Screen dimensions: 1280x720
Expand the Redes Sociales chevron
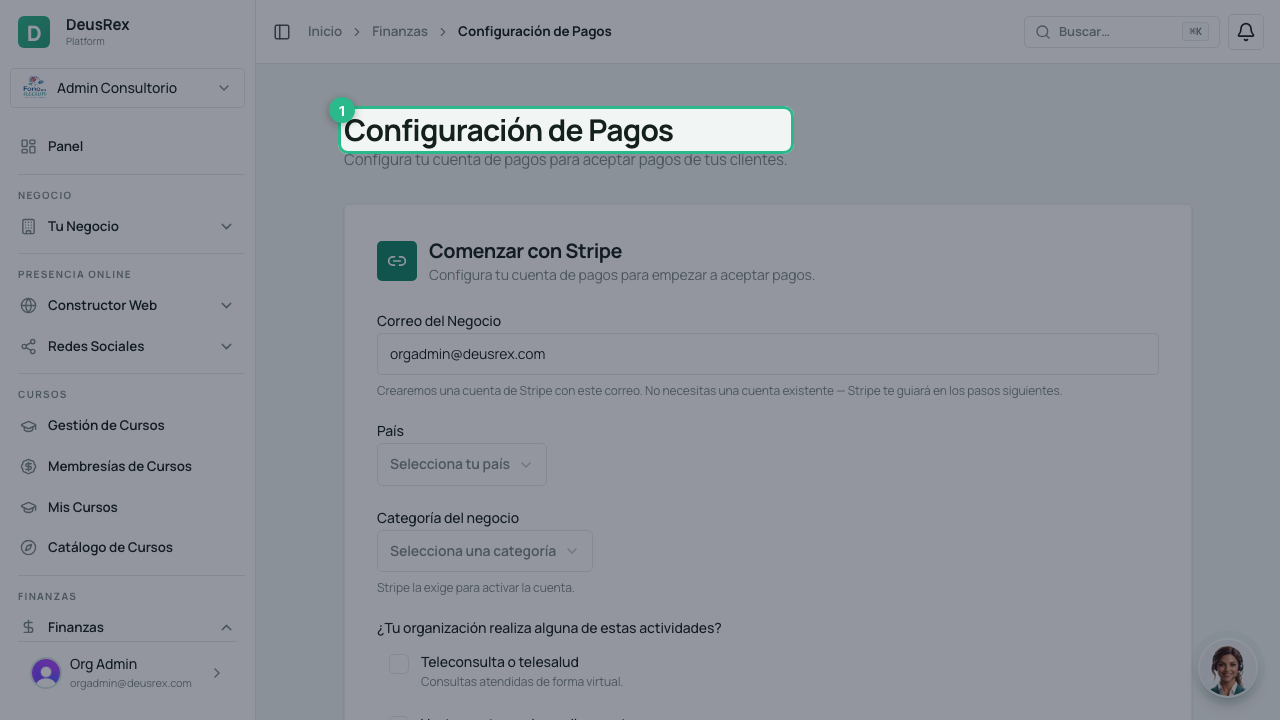[226, 346]
